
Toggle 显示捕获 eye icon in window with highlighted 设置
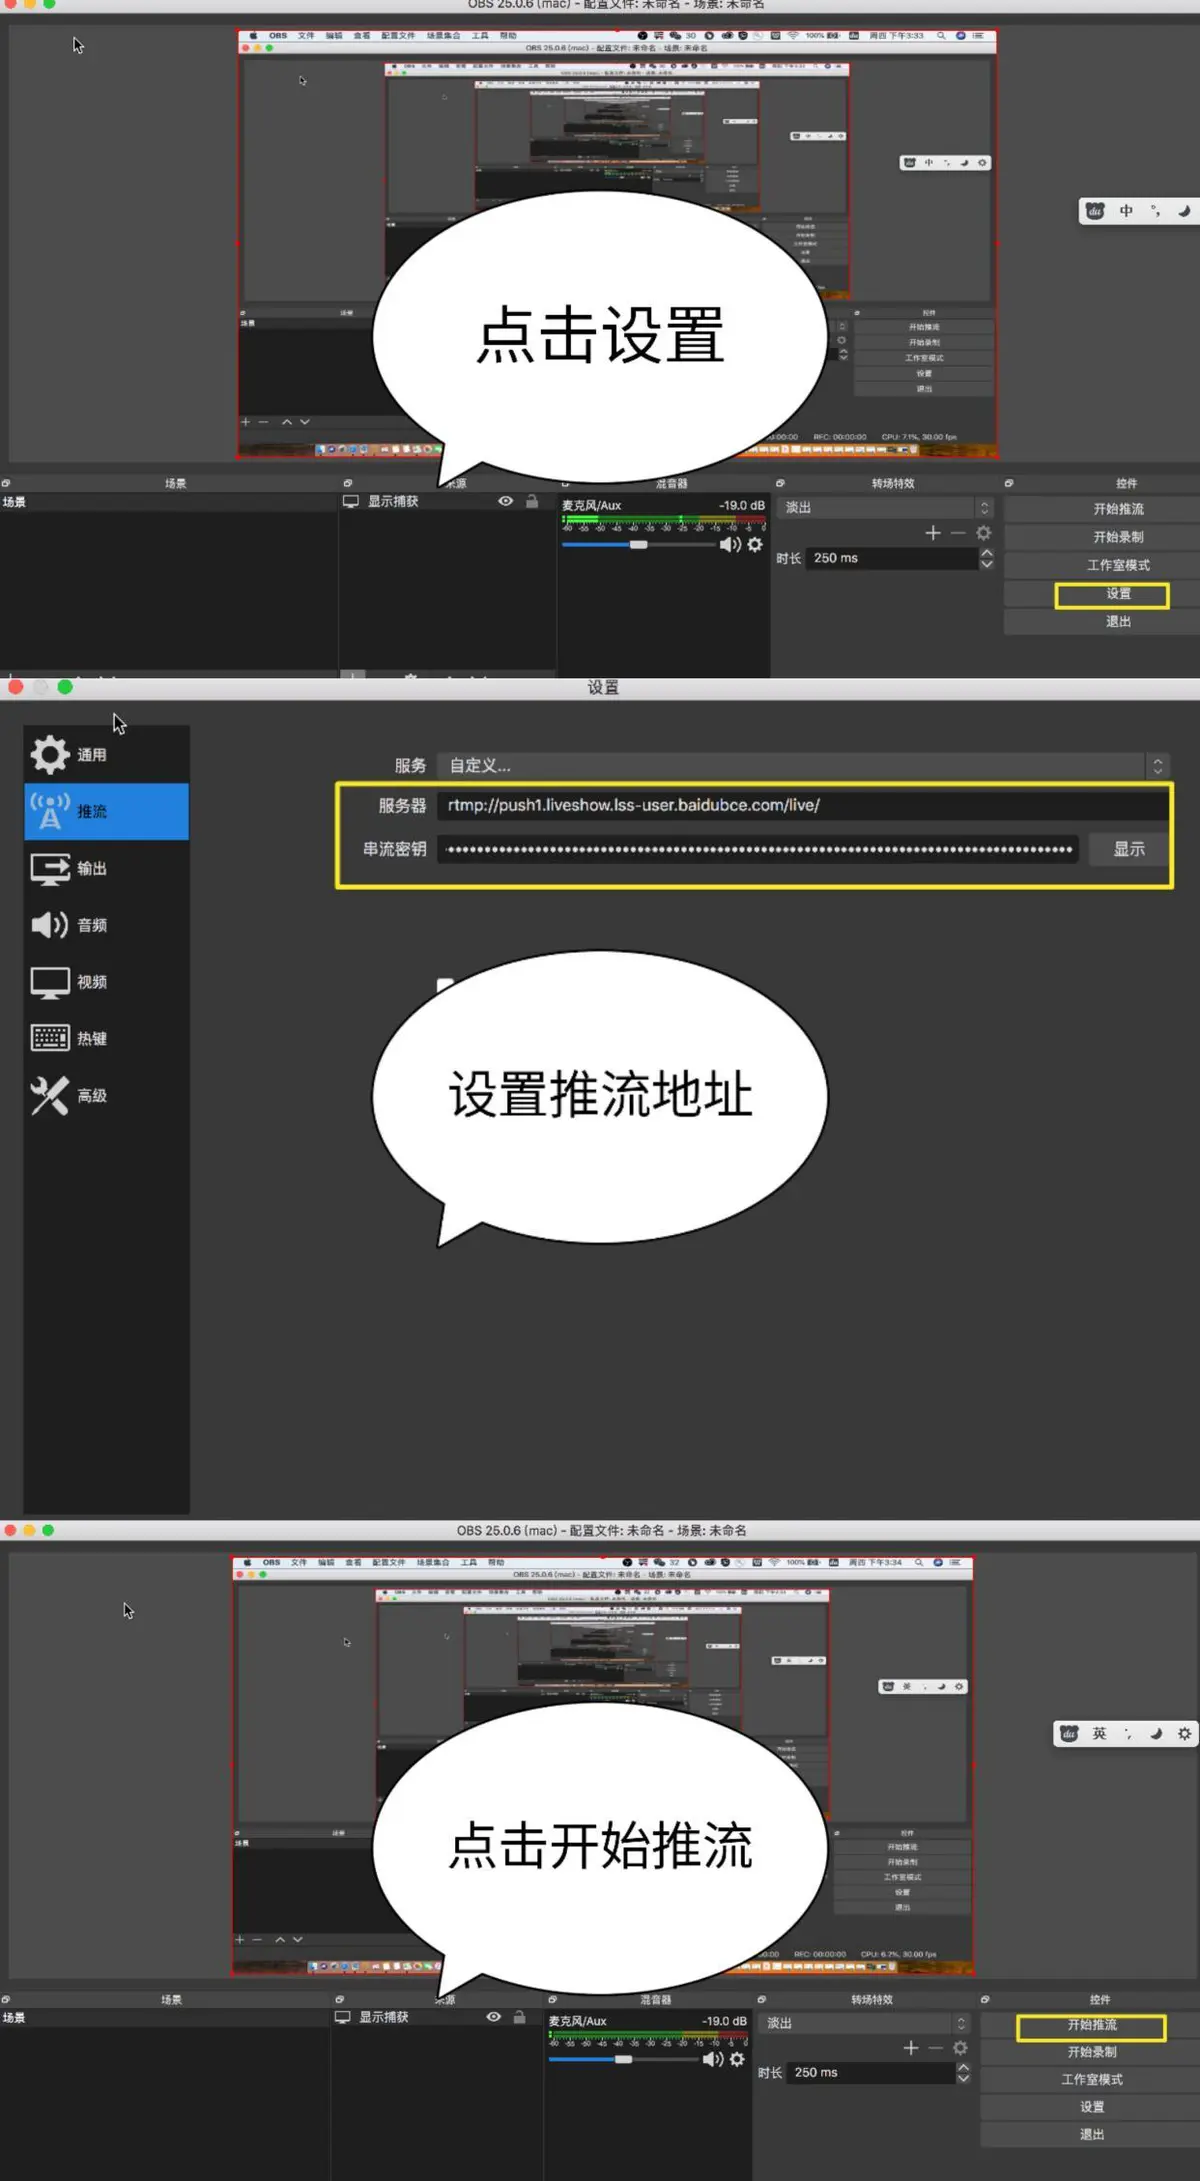tap(505, 501)
